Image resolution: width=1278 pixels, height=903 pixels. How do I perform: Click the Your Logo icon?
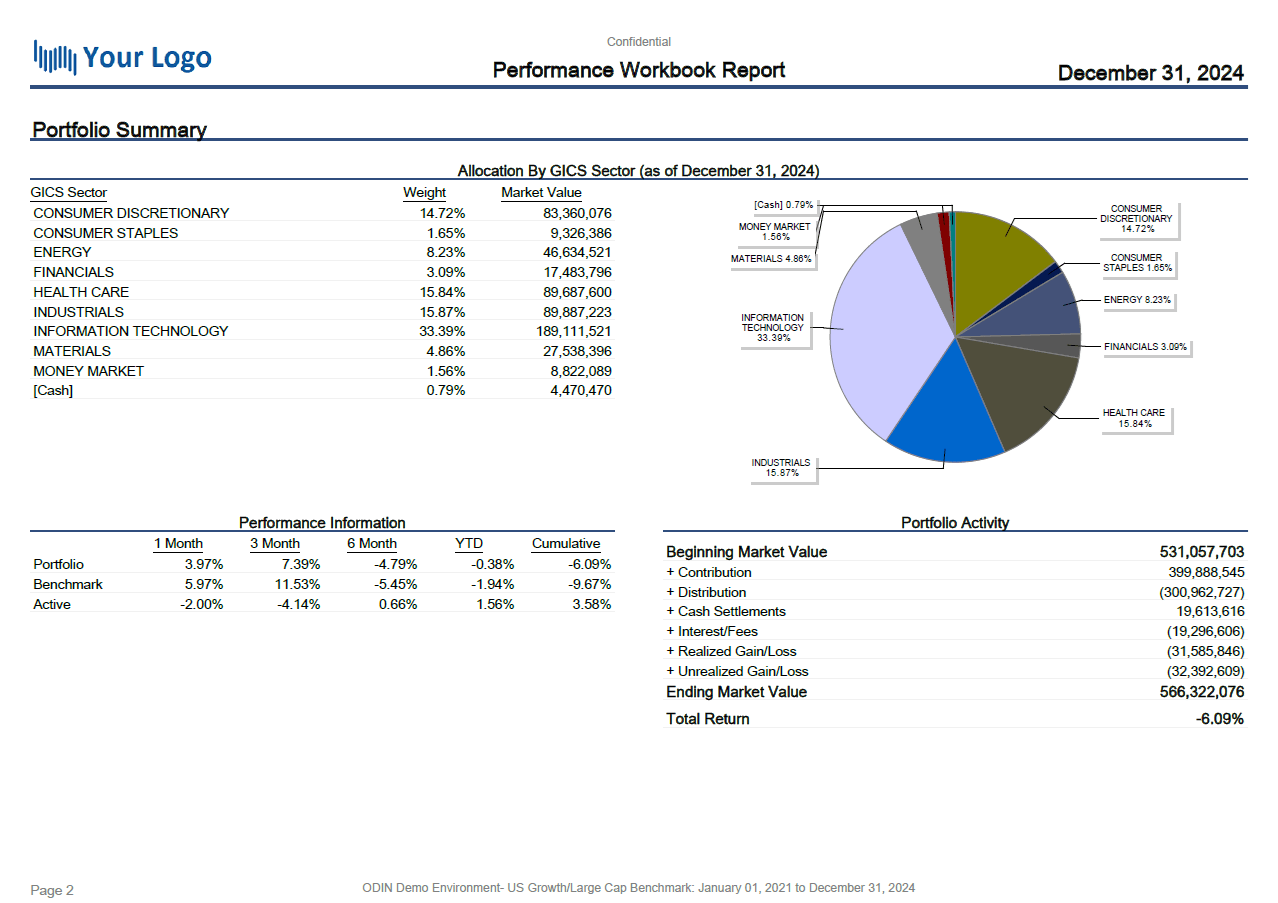[x=122, y=57]
